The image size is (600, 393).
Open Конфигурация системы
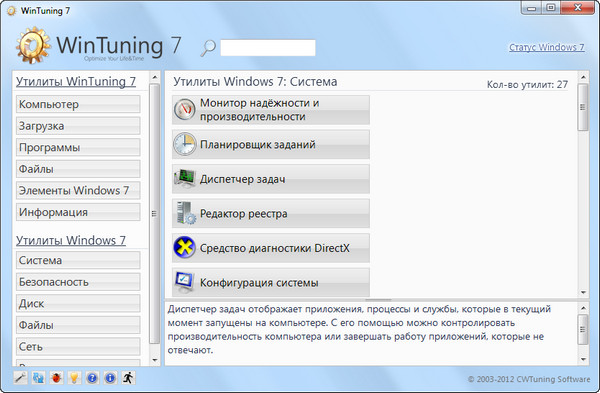click(x=271, y=282)
